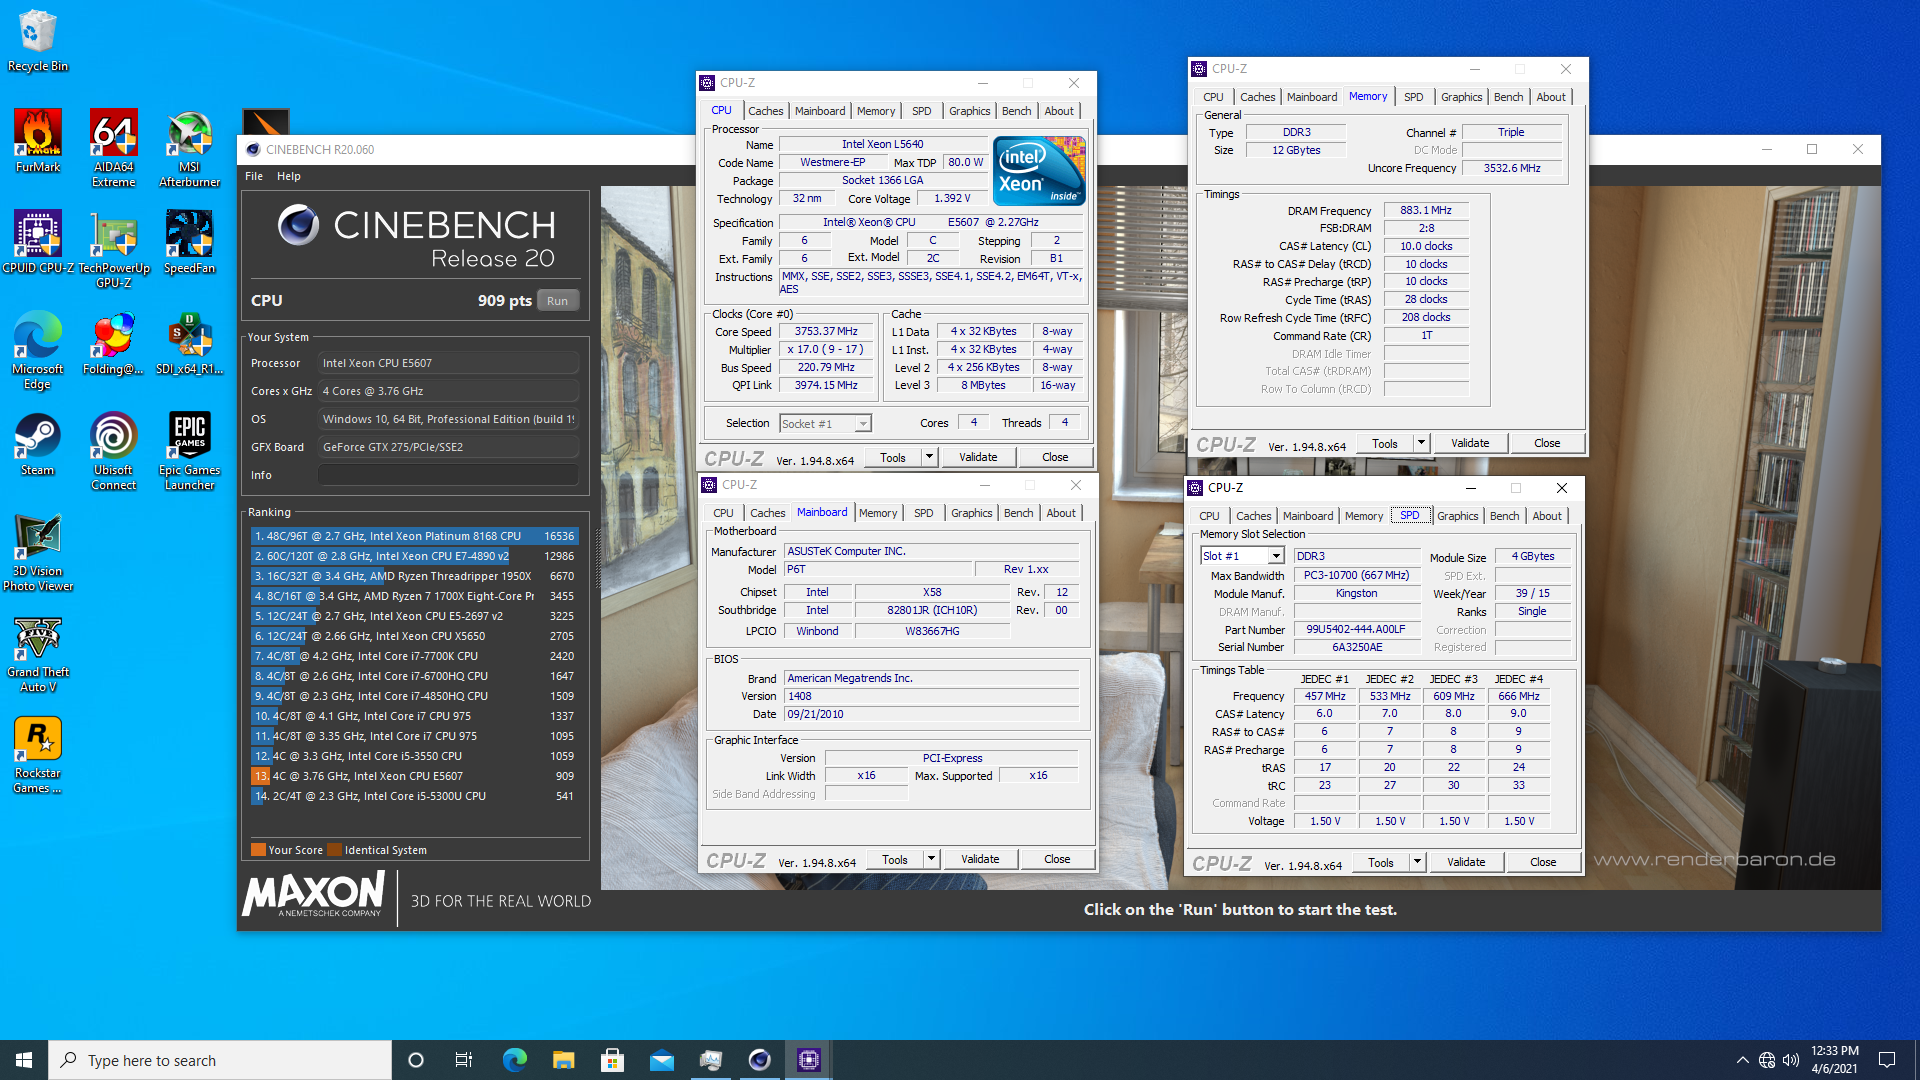1920x1080 pixels.
Task: Click the Windows Start button
Action: (24, 1060)
